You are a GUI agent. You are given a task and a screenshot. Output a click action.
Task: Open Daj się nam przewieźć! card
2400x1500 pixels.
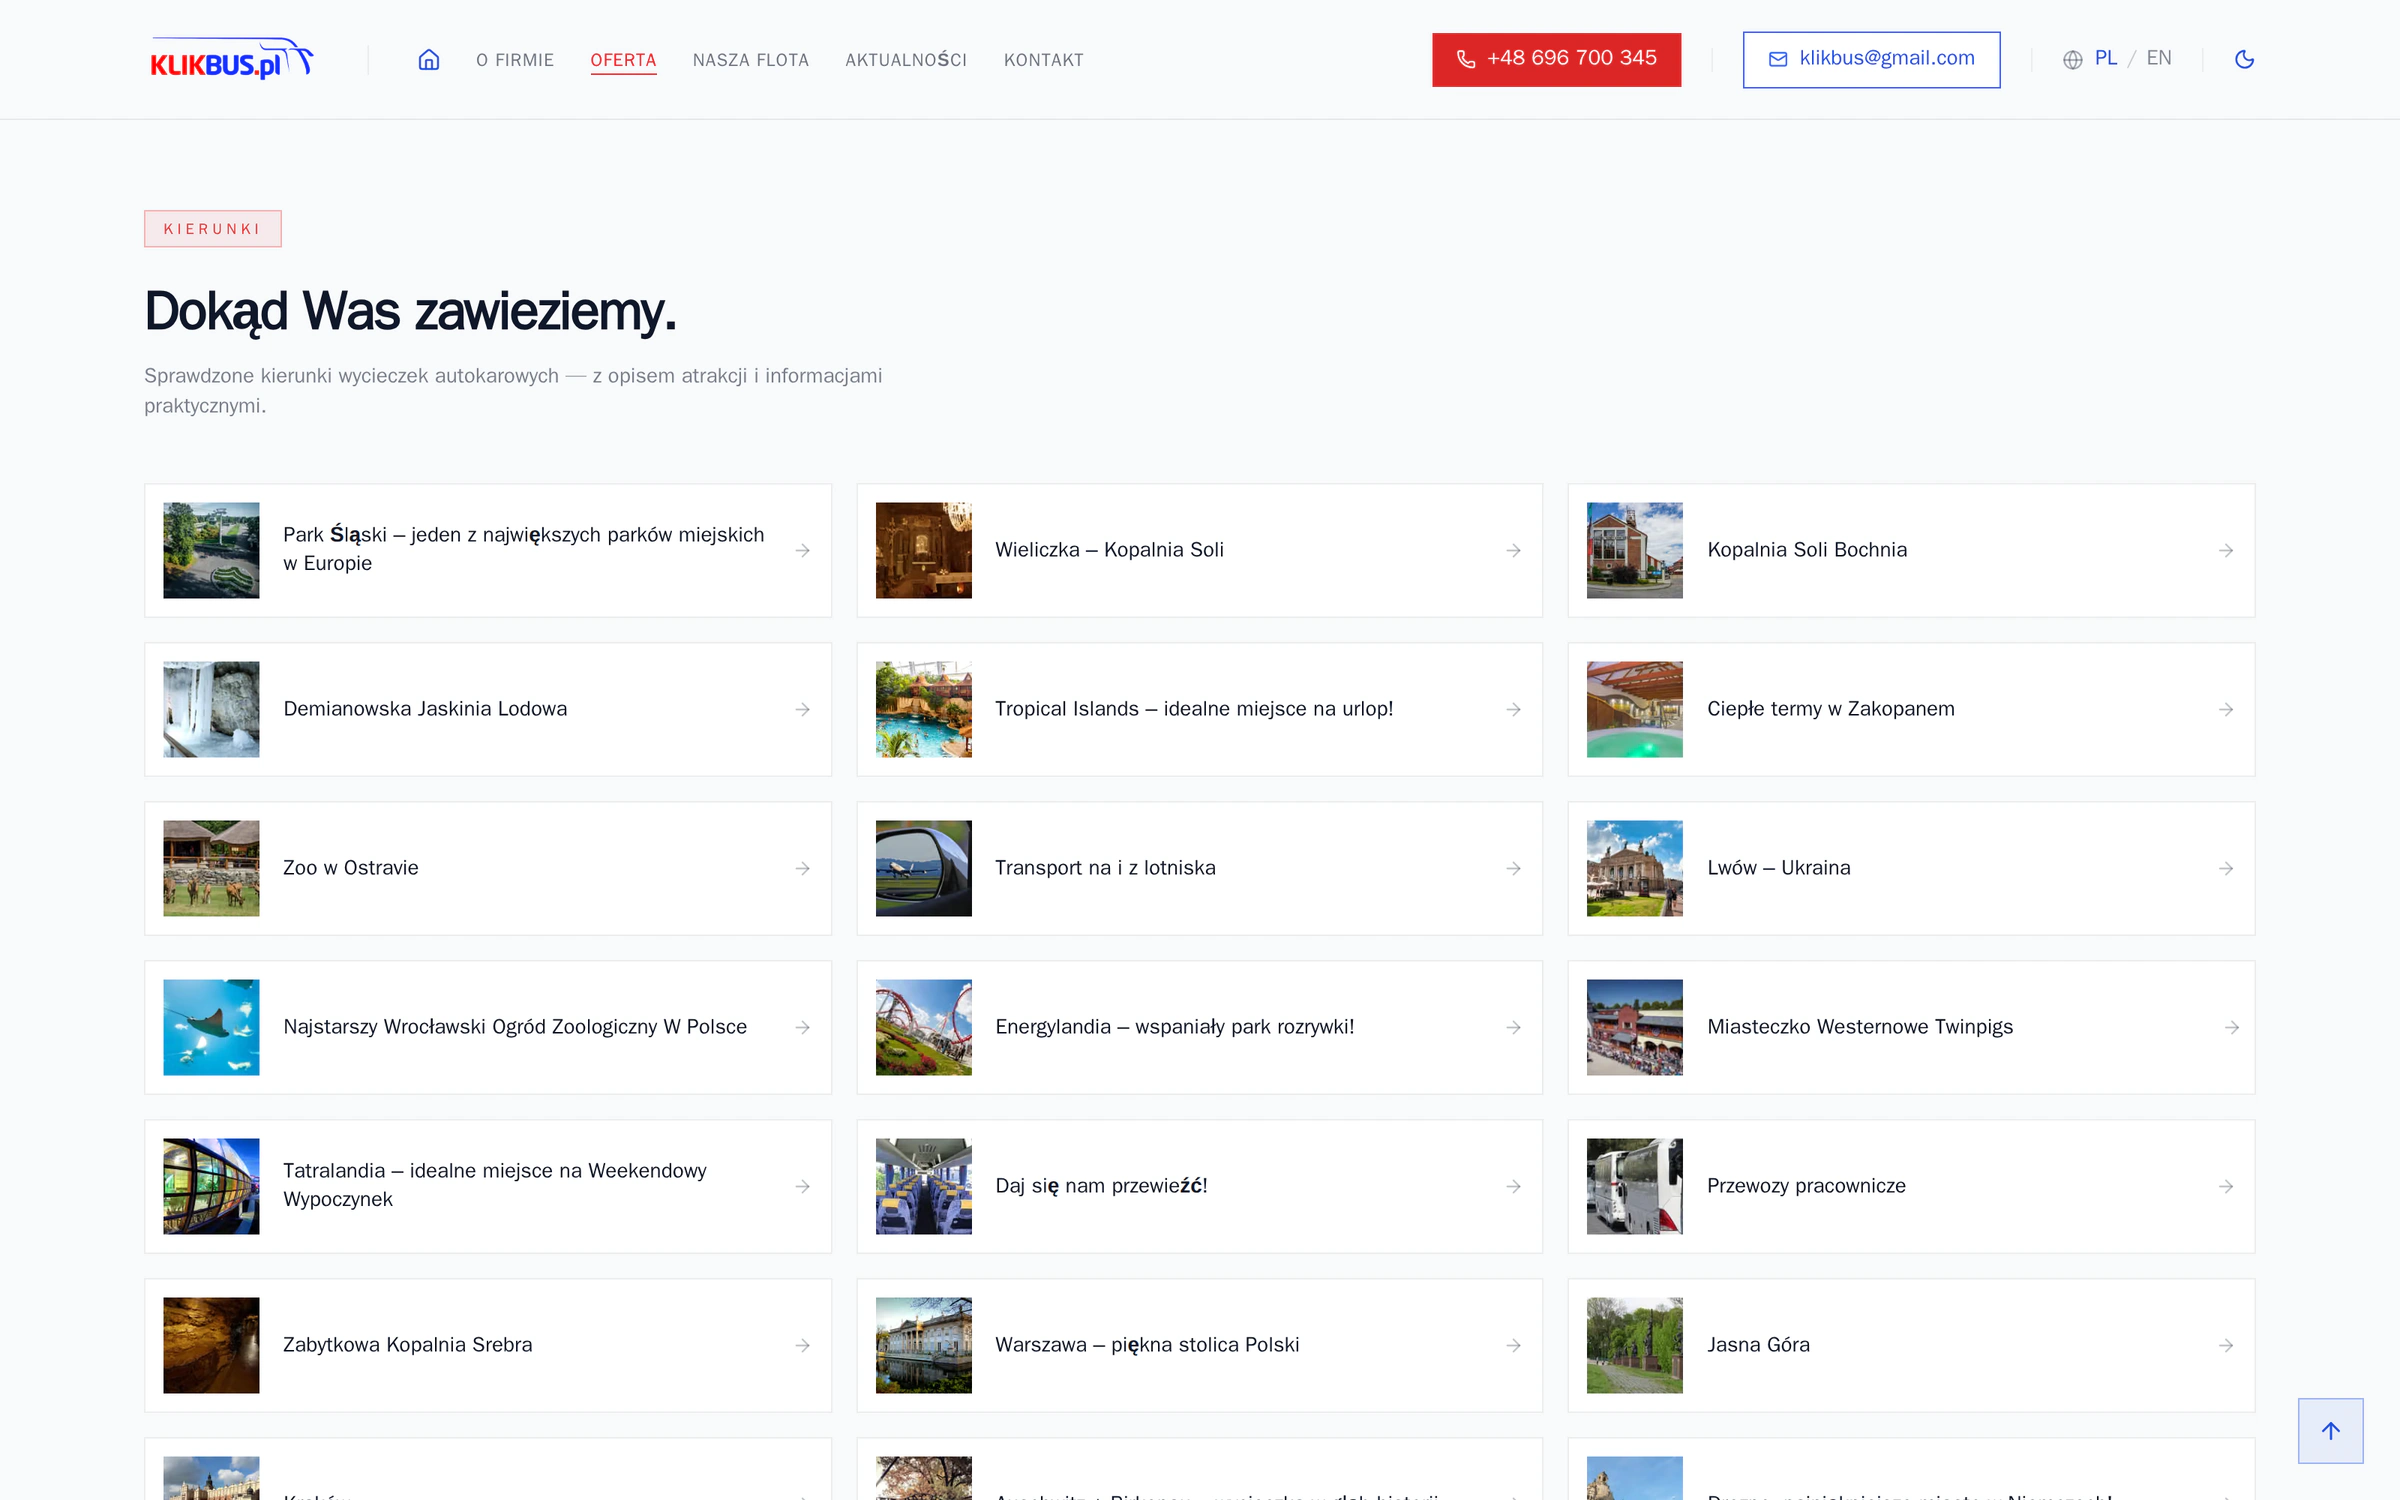pyautogui.click(x=1199, y=1186)
